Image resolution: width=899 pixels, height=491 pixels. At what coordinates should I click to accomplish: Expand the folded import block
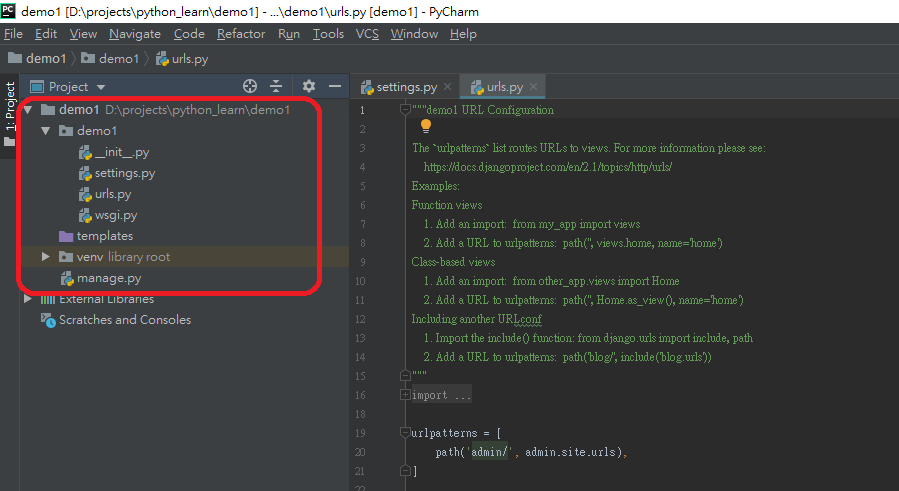tap(405, 395)
